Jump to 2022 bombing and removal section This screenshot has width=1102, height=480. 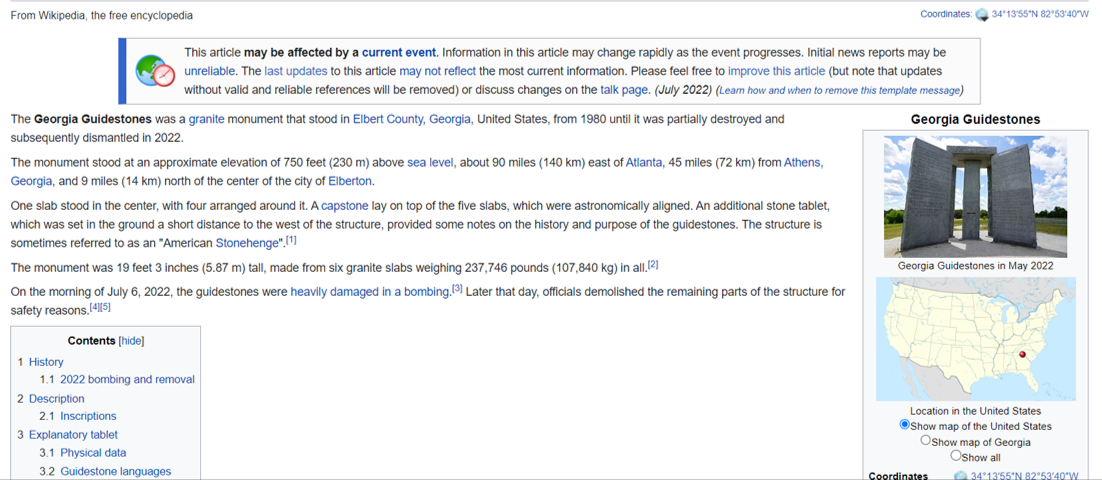point(127,379)
